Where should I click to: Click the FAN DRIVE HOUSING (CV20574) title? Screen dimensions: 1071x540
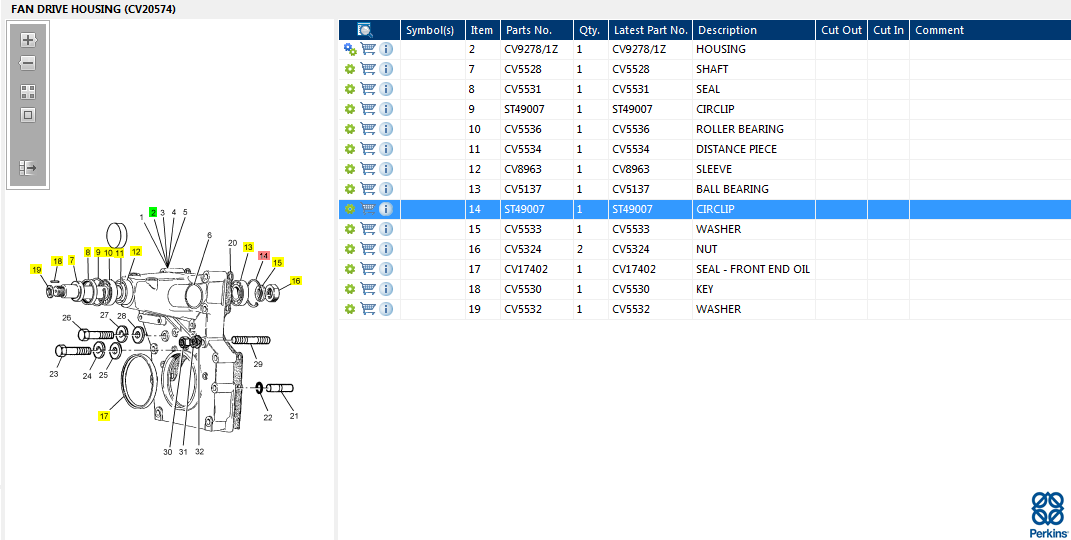point(94,10)
